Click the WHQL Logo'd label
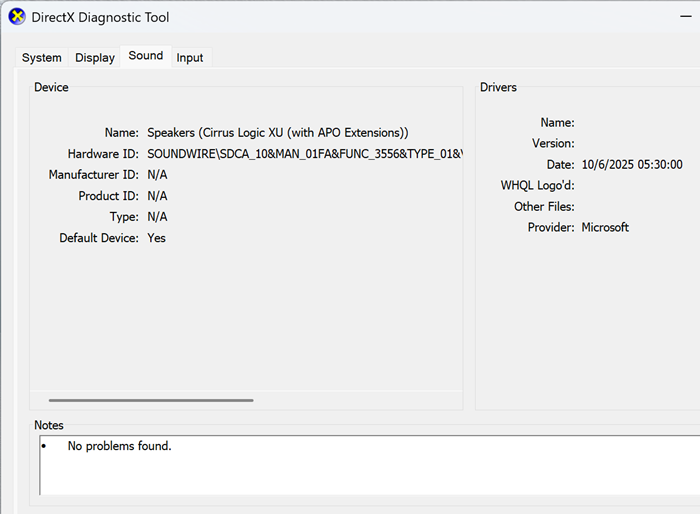Viewport: 700px width, 514px height. [x=538, y=185]
